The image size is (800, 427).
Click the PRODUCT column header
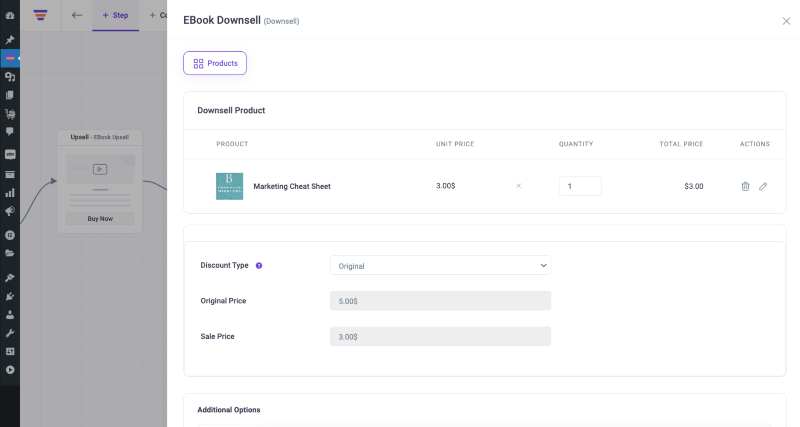click(x=232, y=144)
